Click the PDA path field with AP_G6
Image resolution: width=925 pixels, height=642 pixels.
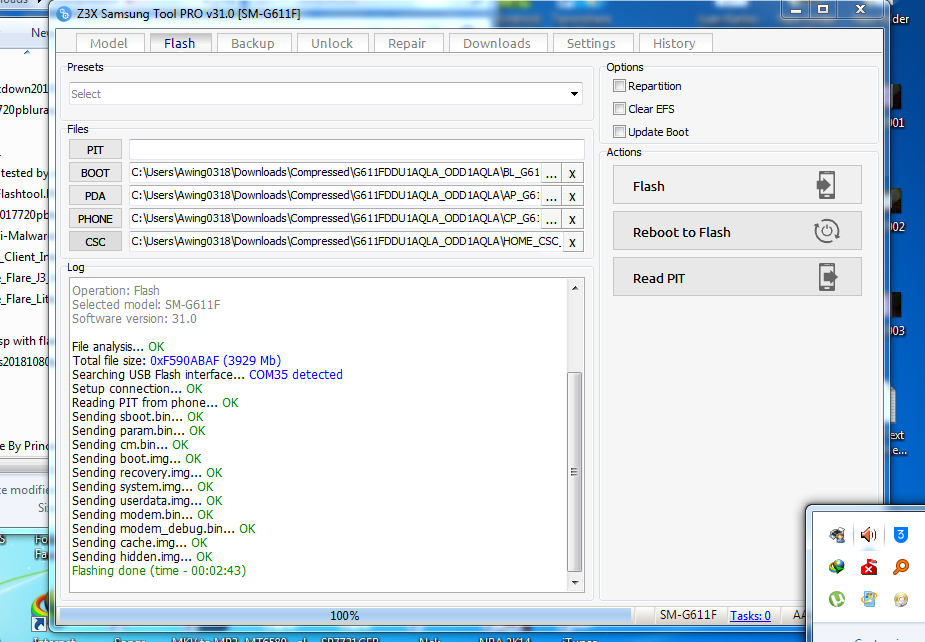(x=335, y=196)
